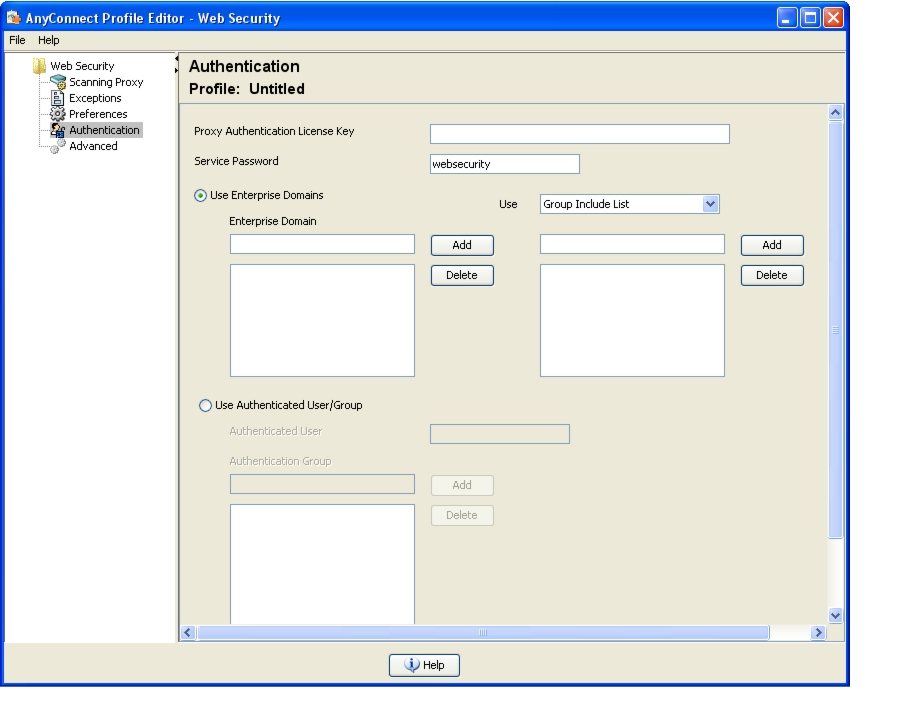Click the Advanced gears icon

coord(57,146)
